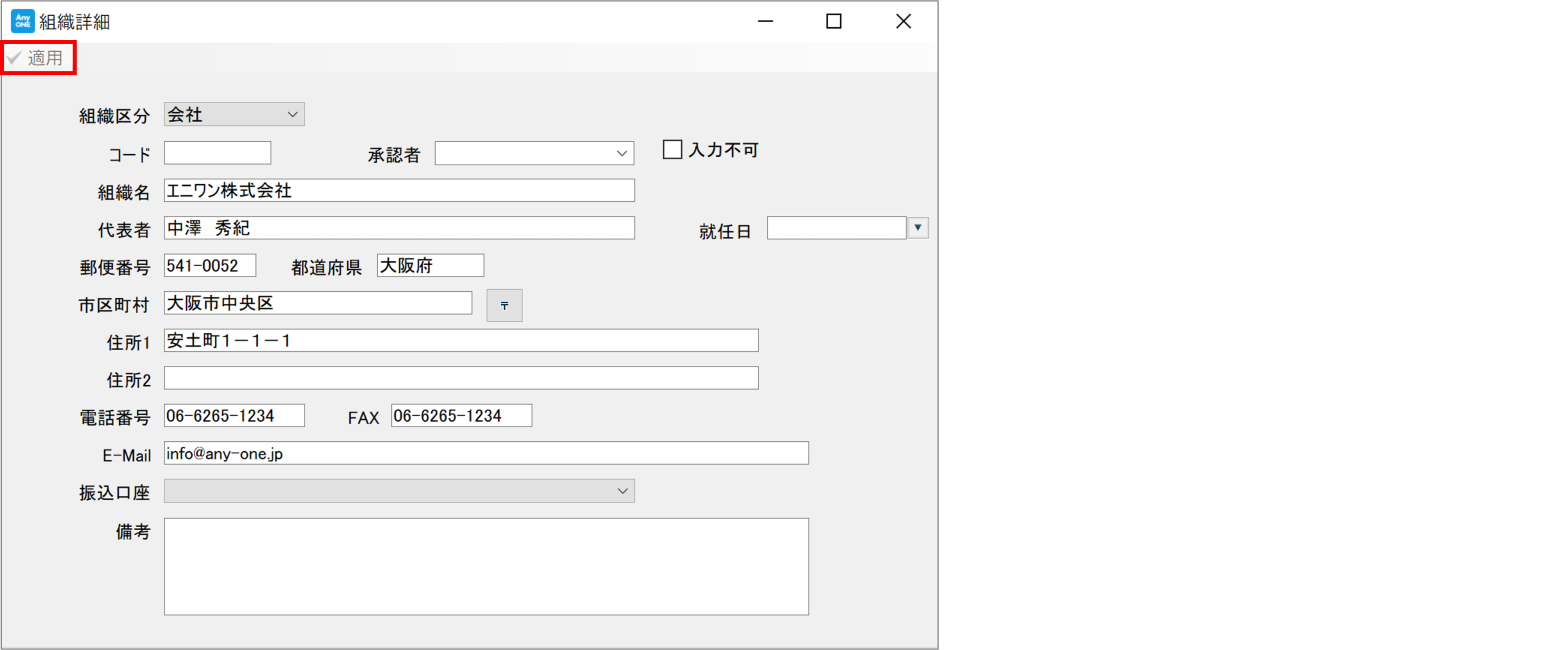Focus the 住所1 address field

[x=460, y=341]
